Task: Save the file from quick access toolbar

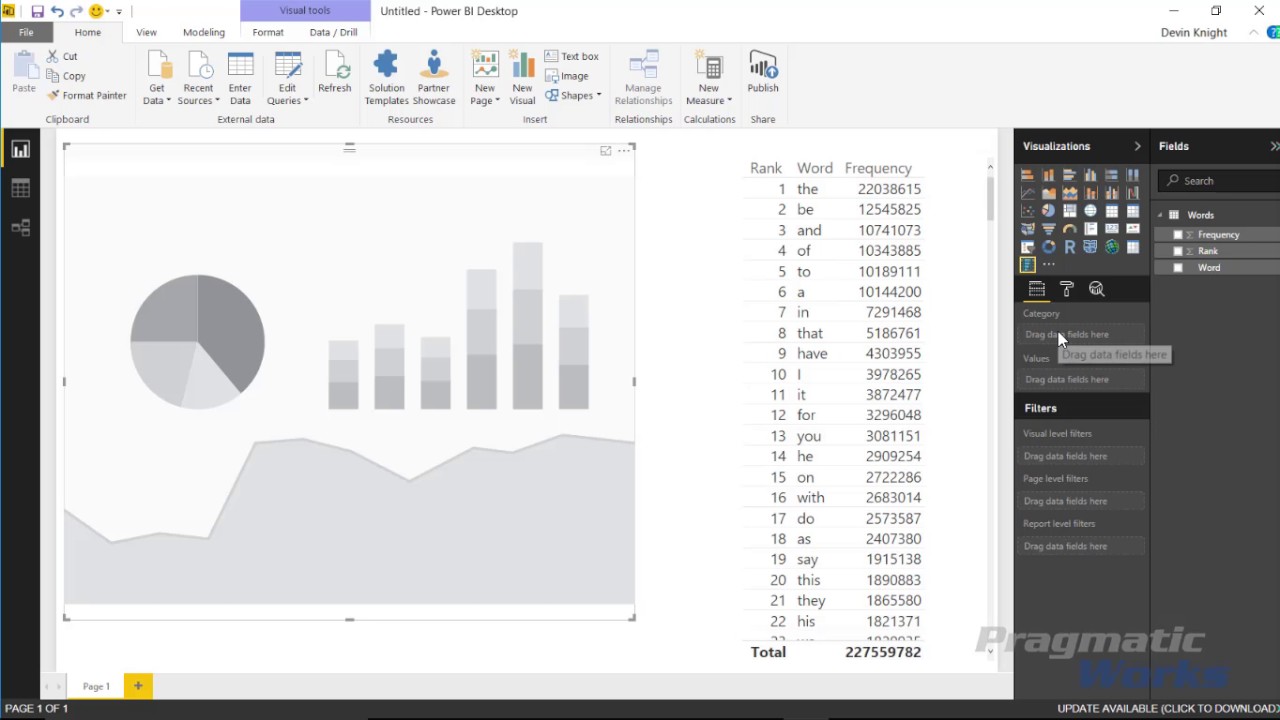Action: click(37, 11)
